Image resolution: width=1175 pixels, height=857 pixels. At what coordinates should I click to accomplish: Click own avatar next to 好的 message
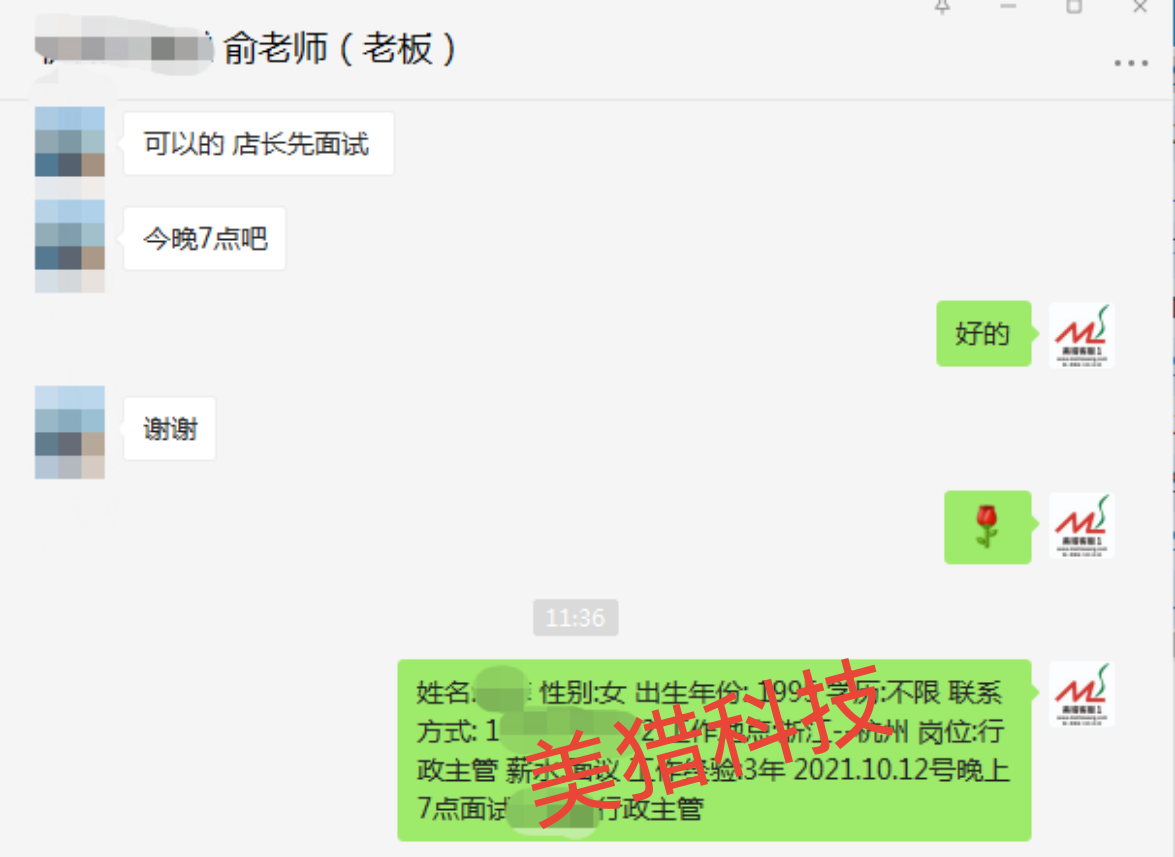[1081, 335]
